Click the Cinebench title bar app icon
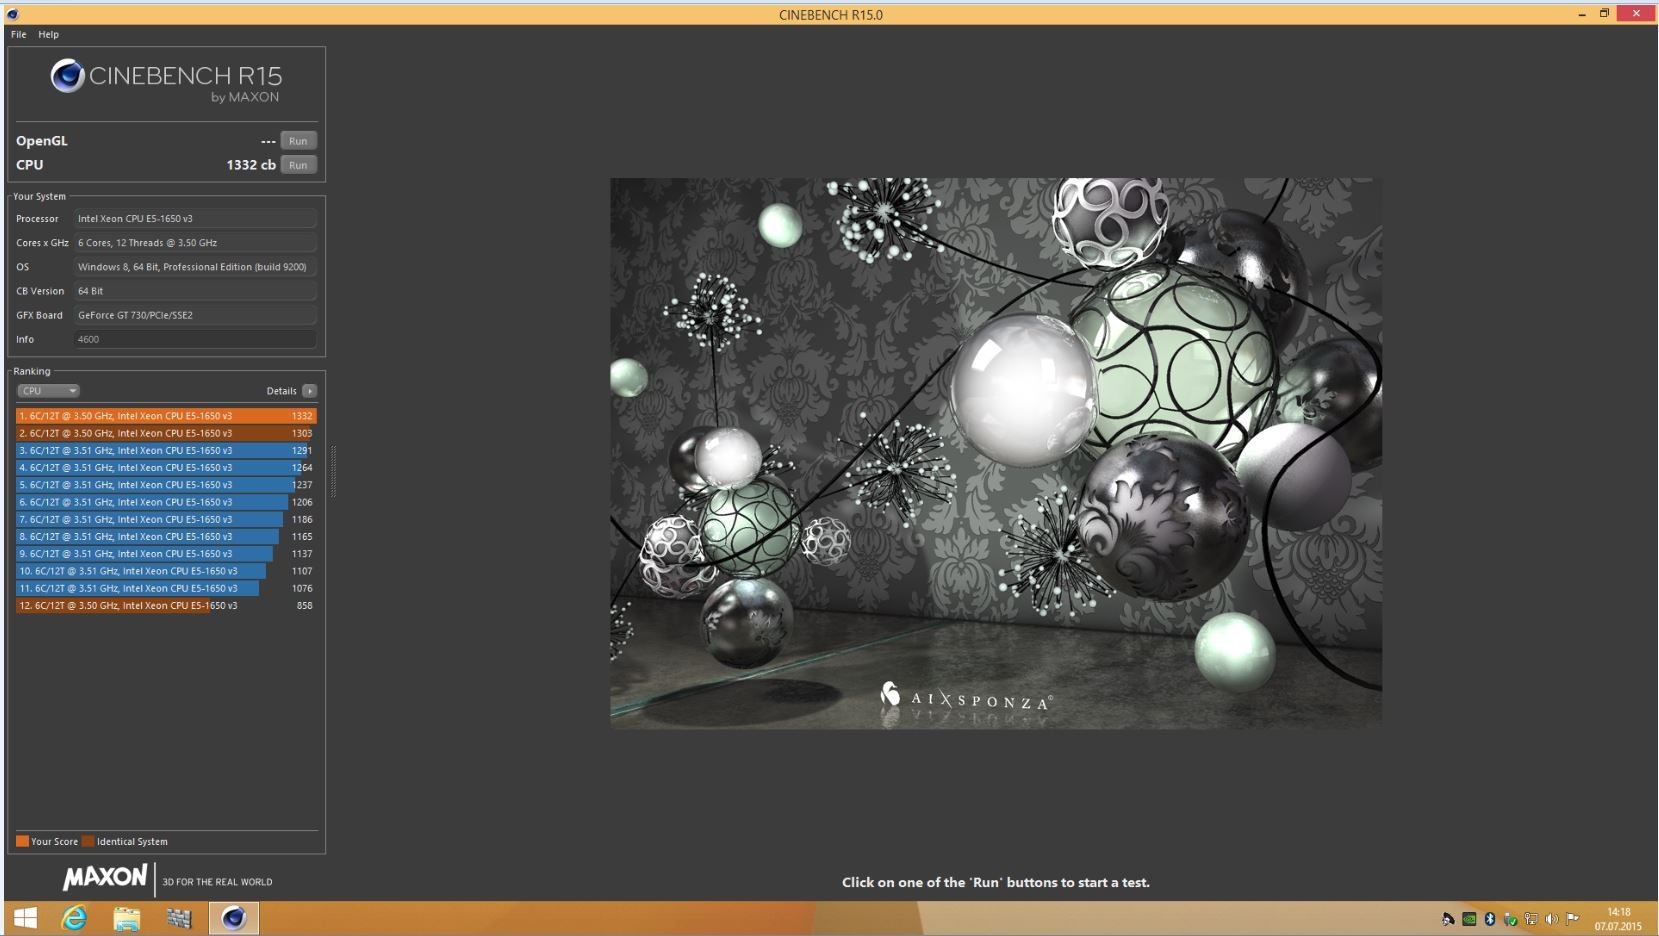 pyautogui.click(x=12, y=14)
